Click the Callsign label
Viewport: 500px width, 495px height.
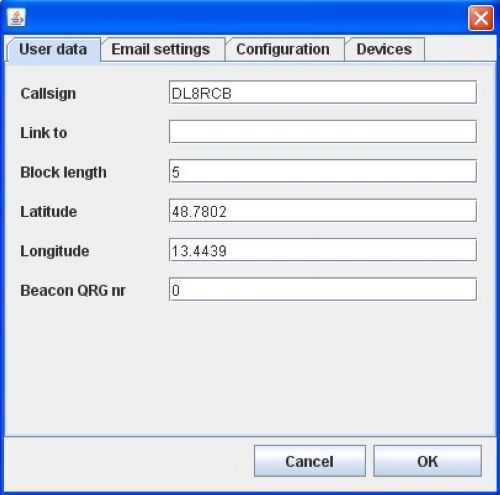coord(48,94)
